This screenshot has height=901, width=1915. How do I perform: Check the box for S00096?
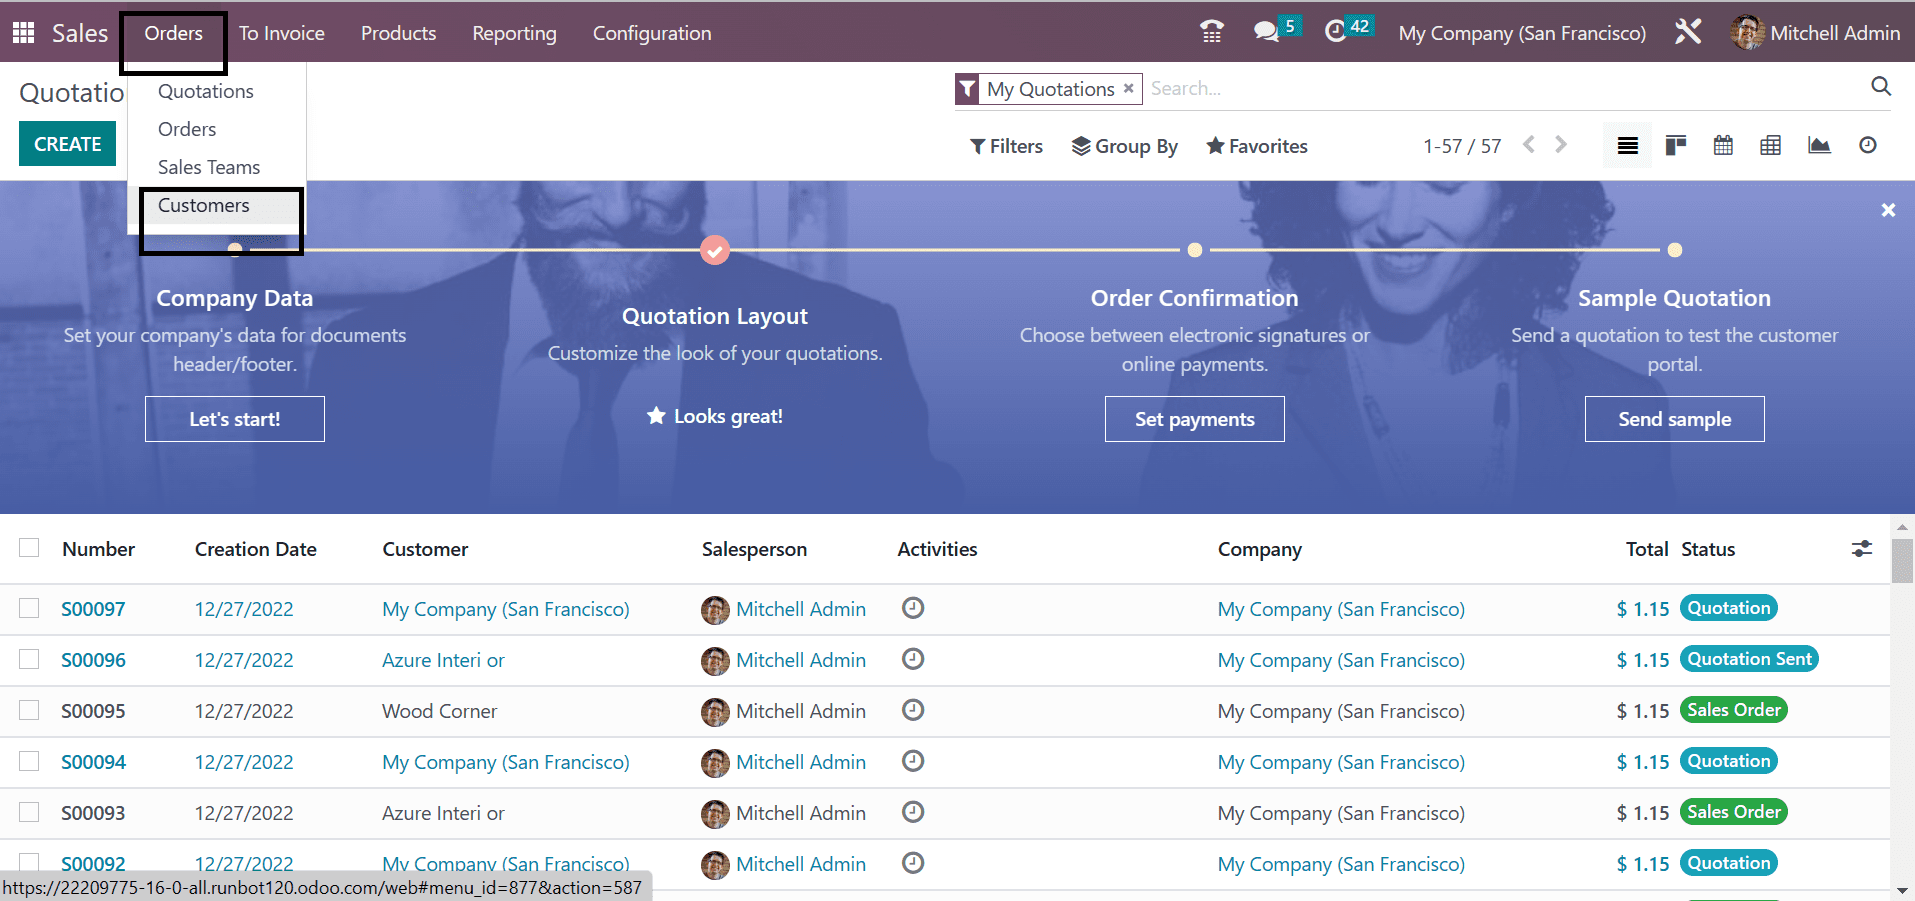(29, 659)
